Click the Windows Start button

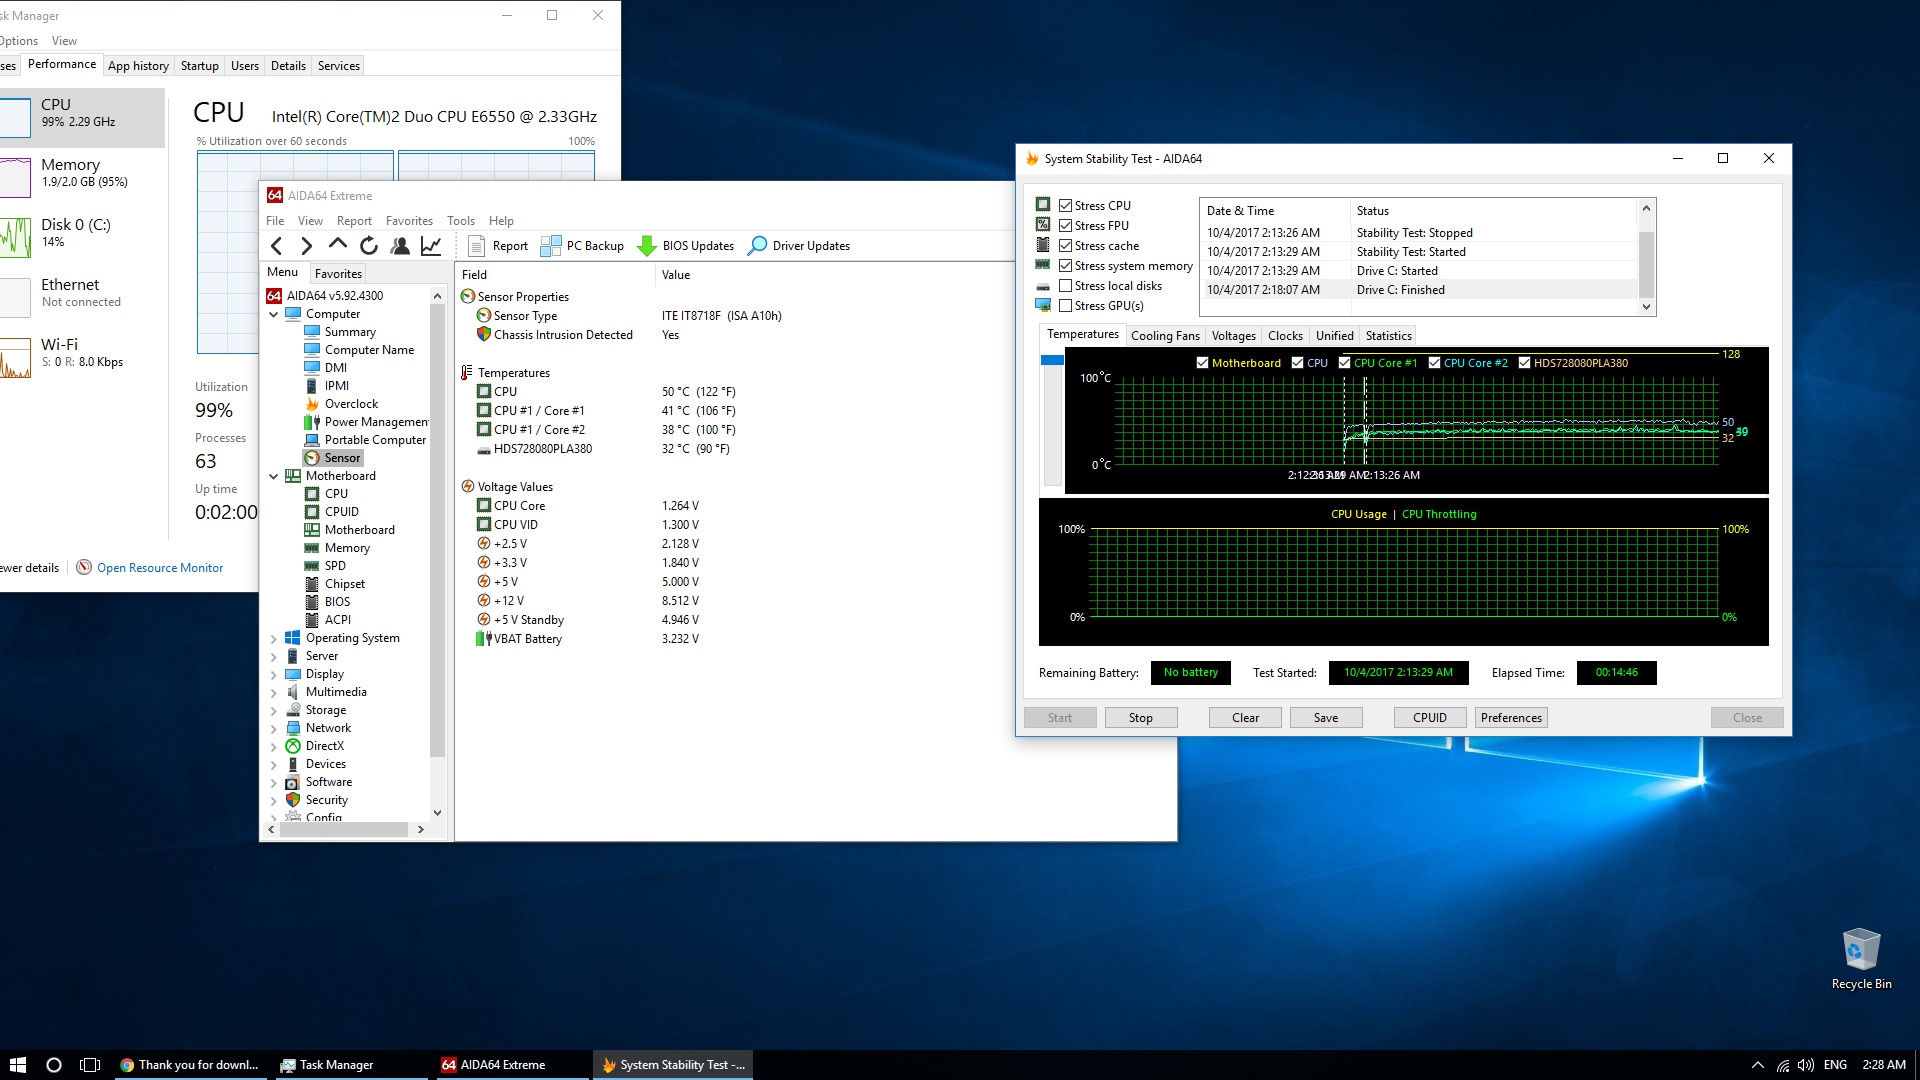17,1065
